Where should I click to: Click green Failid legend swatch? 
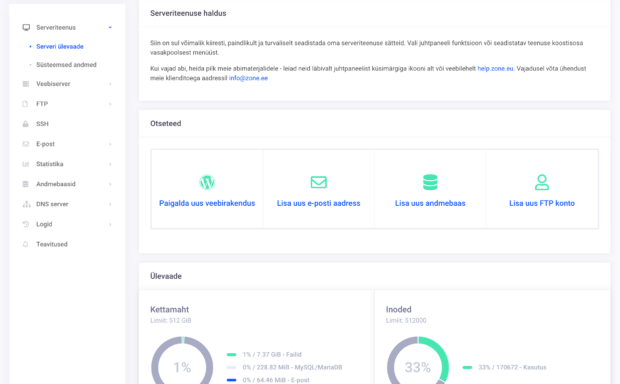coord(231,354)
